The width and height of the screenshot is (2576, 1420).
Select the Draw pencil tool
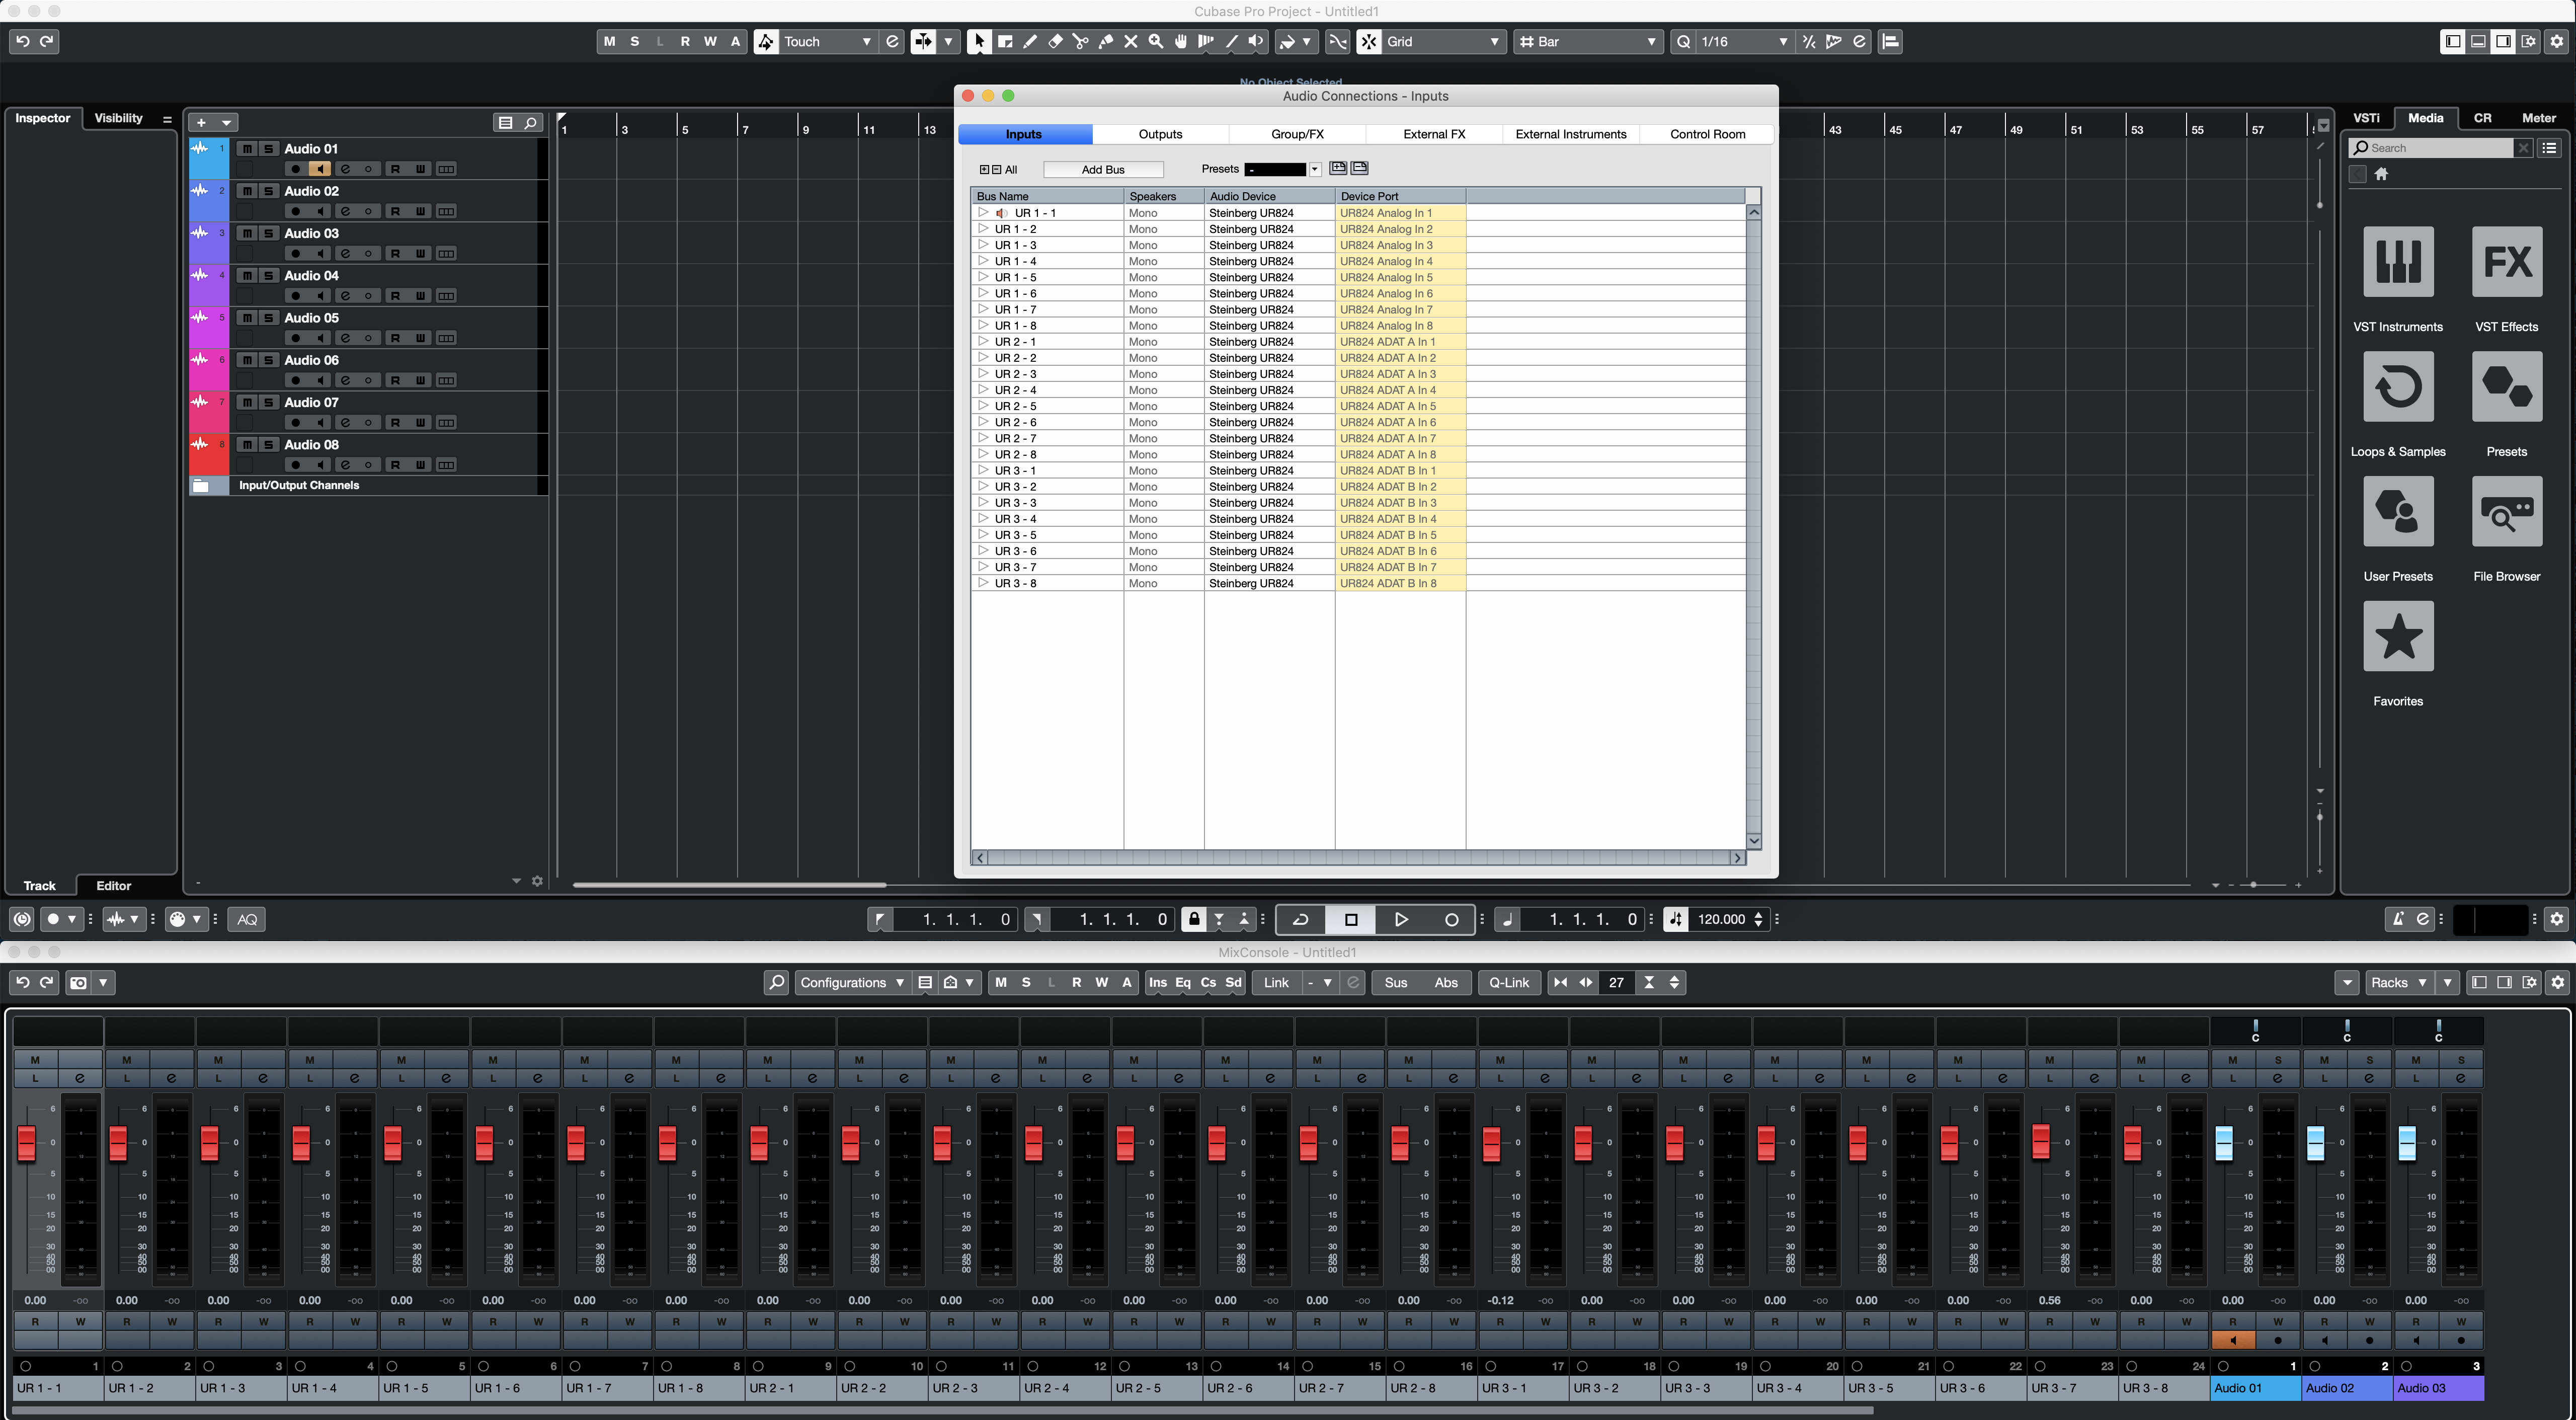(1029, 41)
